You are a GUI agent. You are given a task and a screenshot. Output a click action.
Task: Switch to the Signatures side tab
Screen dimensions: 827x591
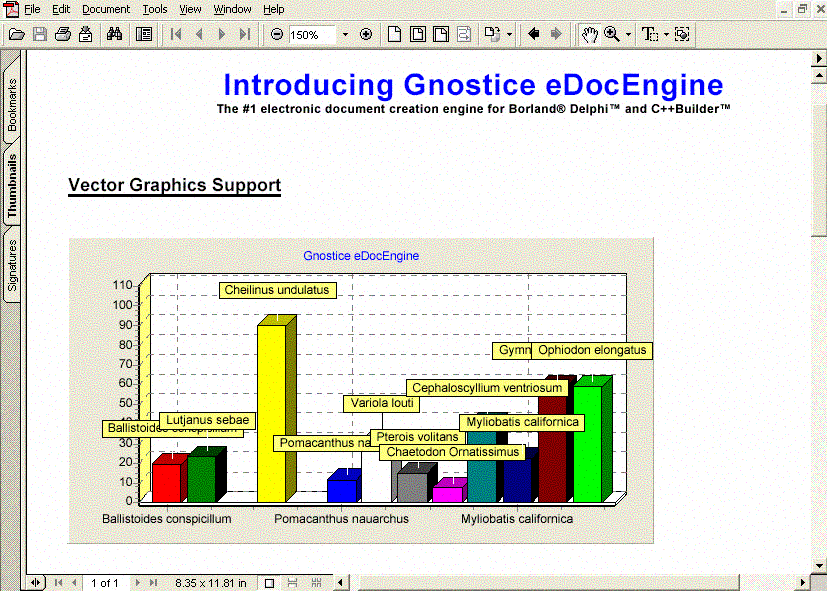point(12,265)
